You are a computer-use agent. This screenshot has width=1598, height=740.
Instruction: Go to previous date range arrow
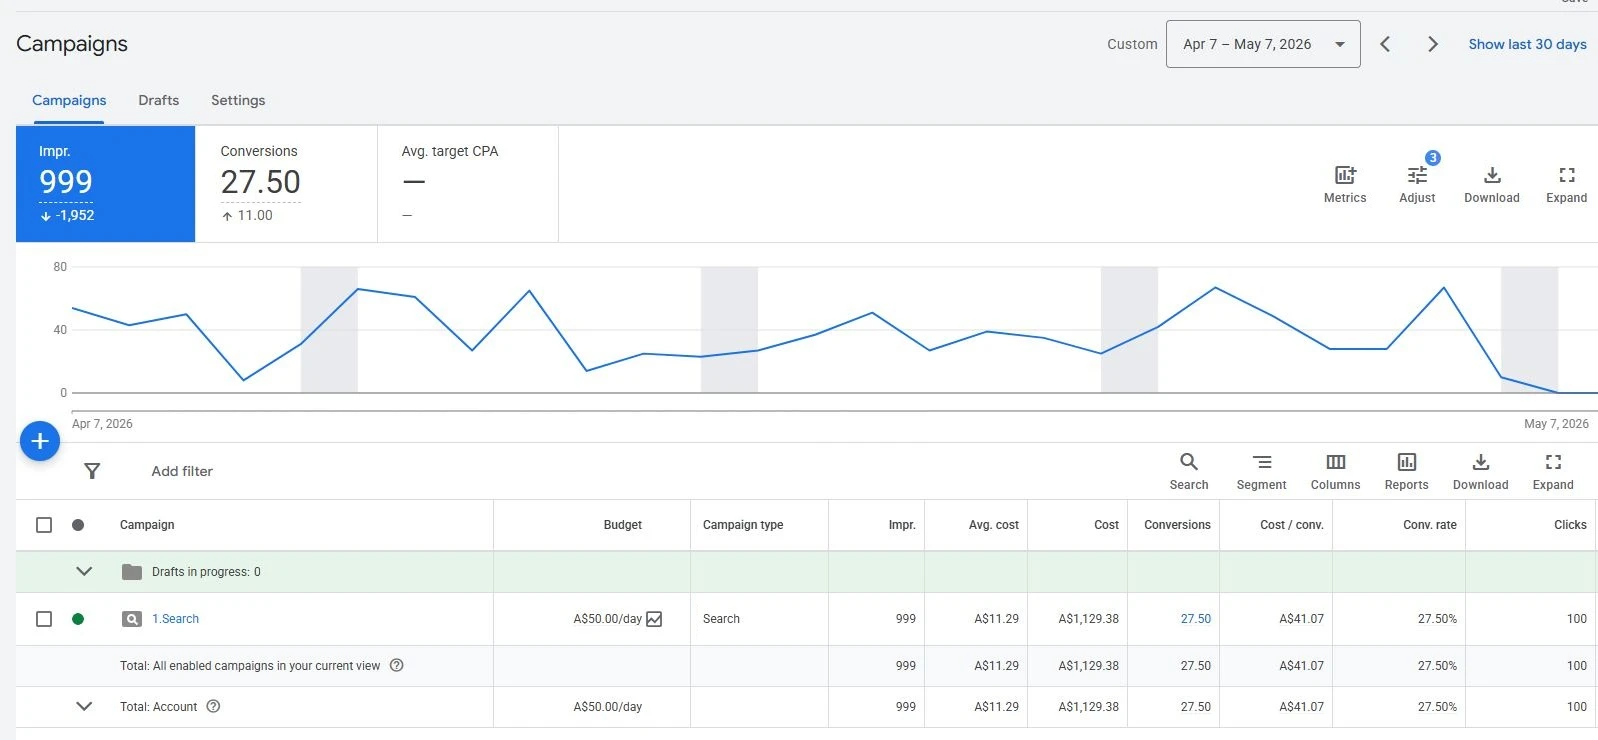point(1385,44)
